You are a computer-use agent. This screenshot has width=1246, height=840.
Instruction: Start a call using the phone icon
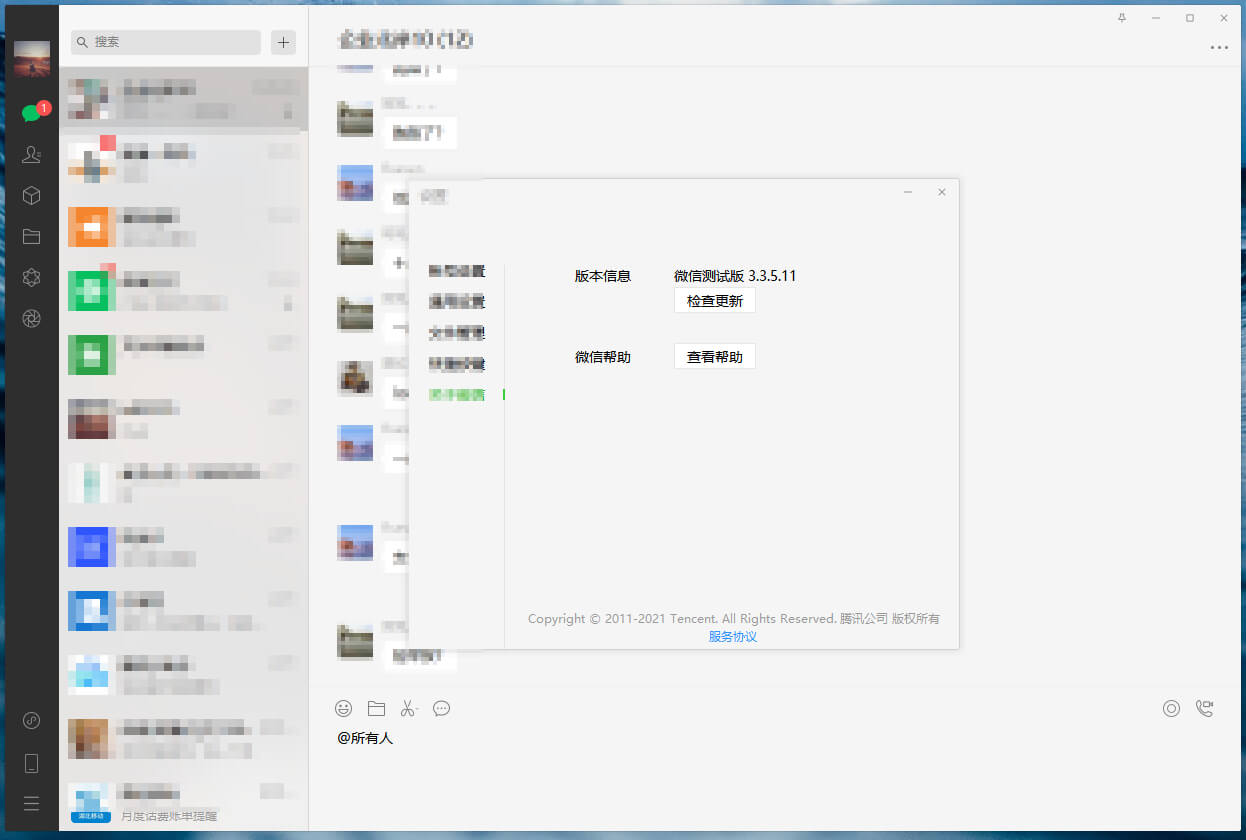point(1205,708)
